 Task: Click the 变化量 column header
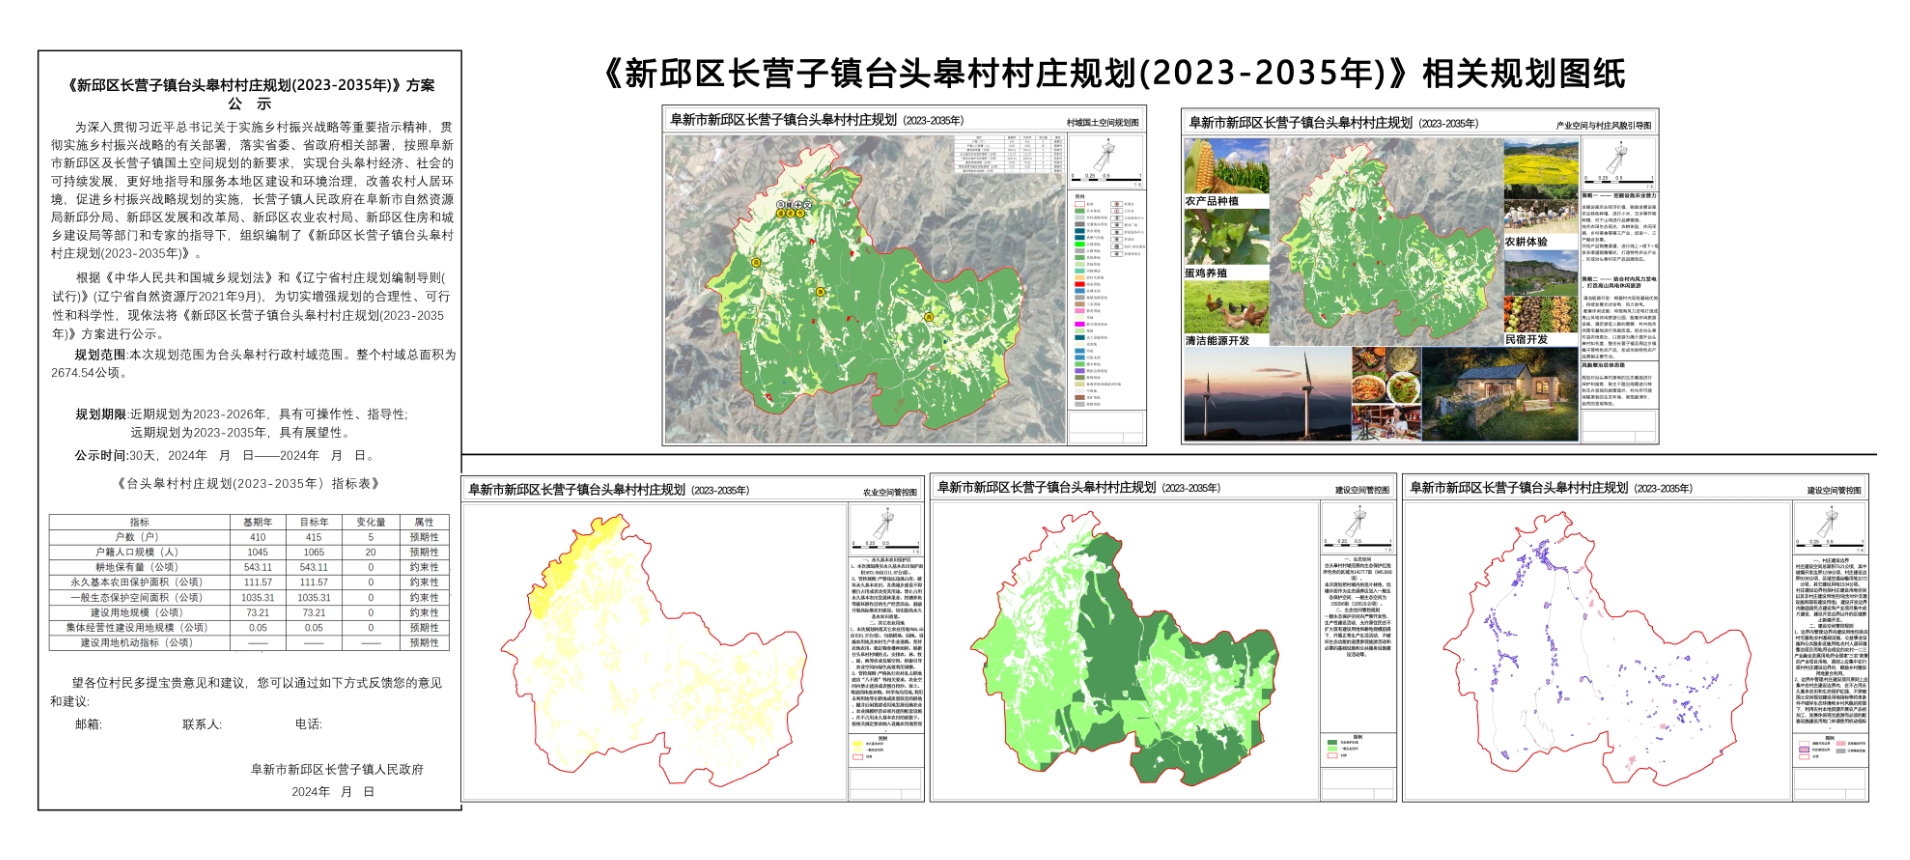coord(371,522)
